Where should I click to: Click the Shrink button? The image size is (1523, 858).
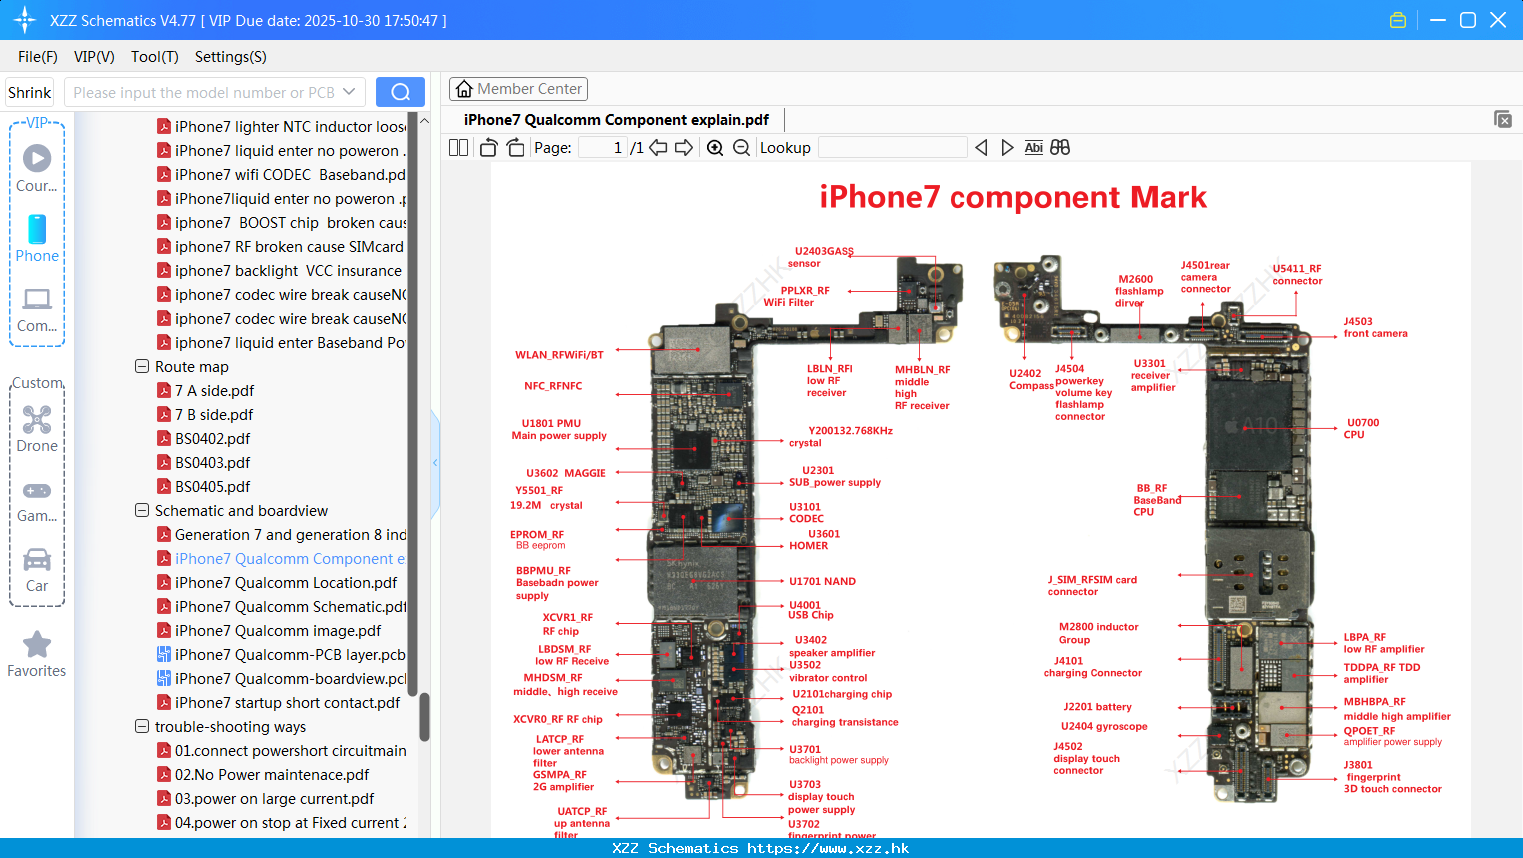[30, 92]
